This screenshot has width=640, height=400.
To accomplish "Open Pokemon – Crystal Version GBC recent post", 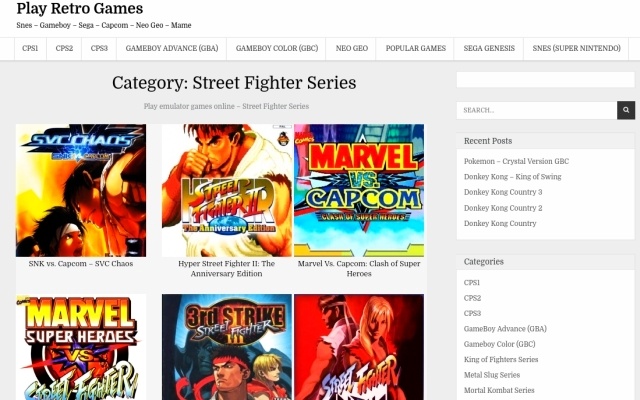I will (516, 161).
